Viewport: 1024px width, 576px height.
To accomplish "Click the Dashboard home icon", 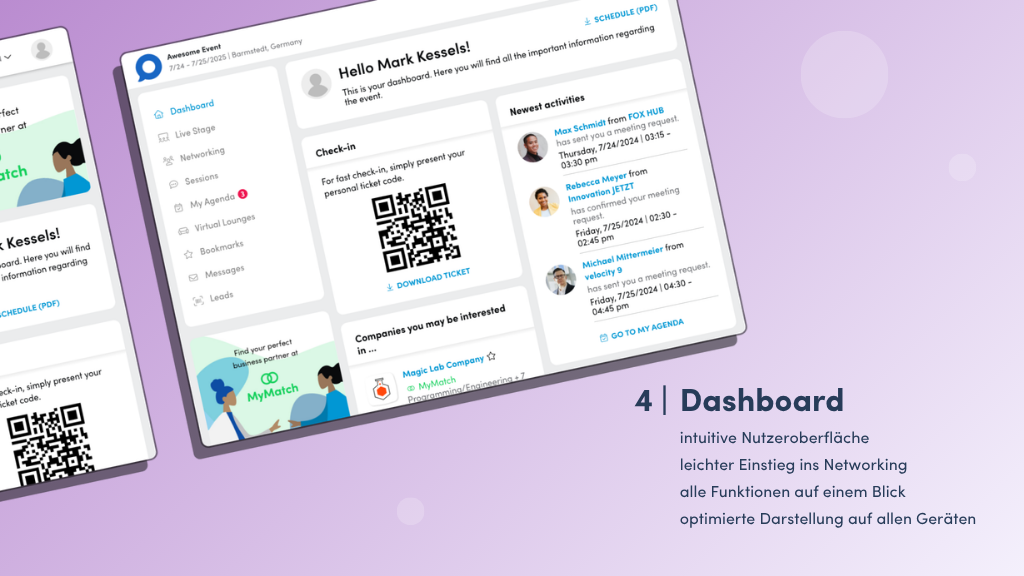I will (x=159, y=114).
